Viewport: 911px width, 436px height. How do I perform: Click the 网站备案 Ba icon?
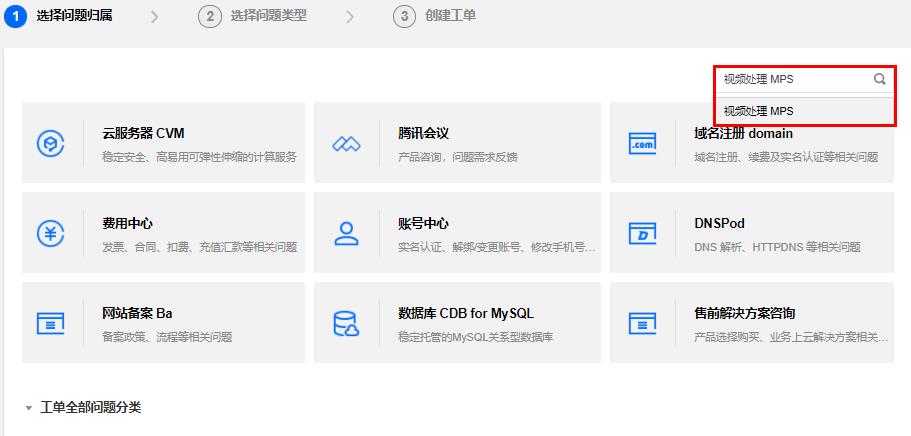50,323
